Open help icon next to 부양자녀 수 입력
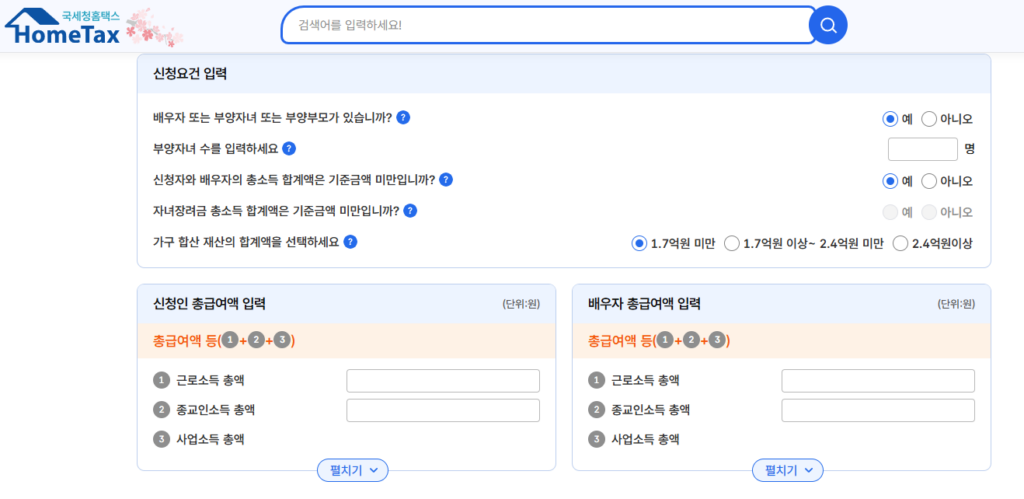Screen dimensions: 1024x499 pos(289,149)
